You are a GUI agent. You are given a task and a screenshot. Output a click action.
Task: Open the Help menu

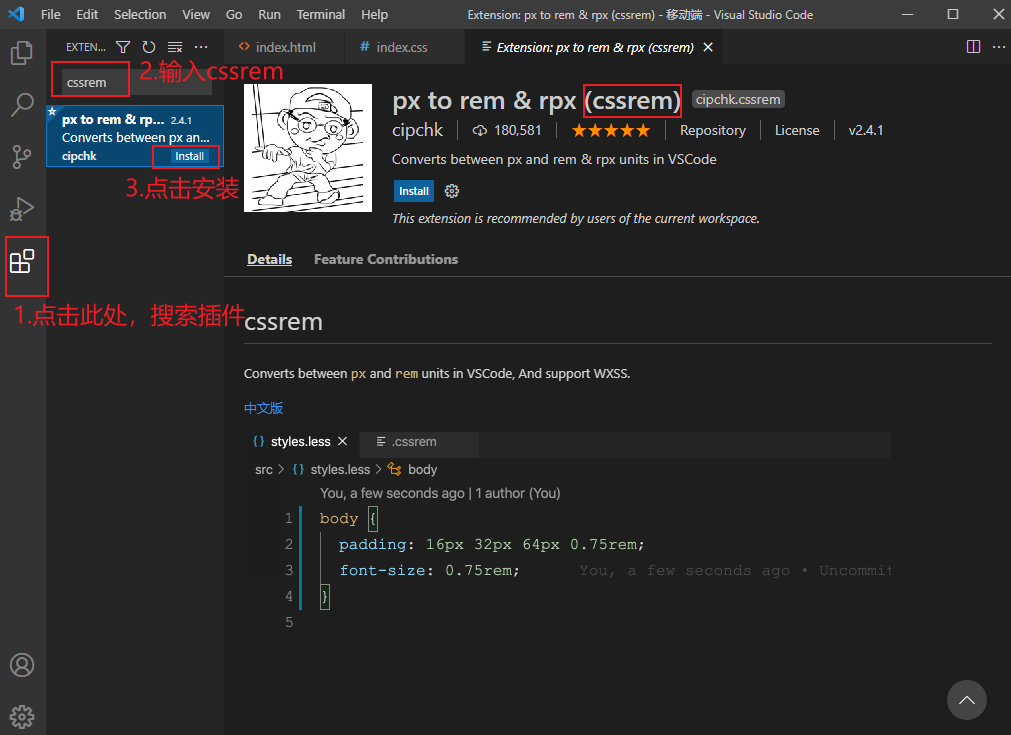tap(374, 14)
